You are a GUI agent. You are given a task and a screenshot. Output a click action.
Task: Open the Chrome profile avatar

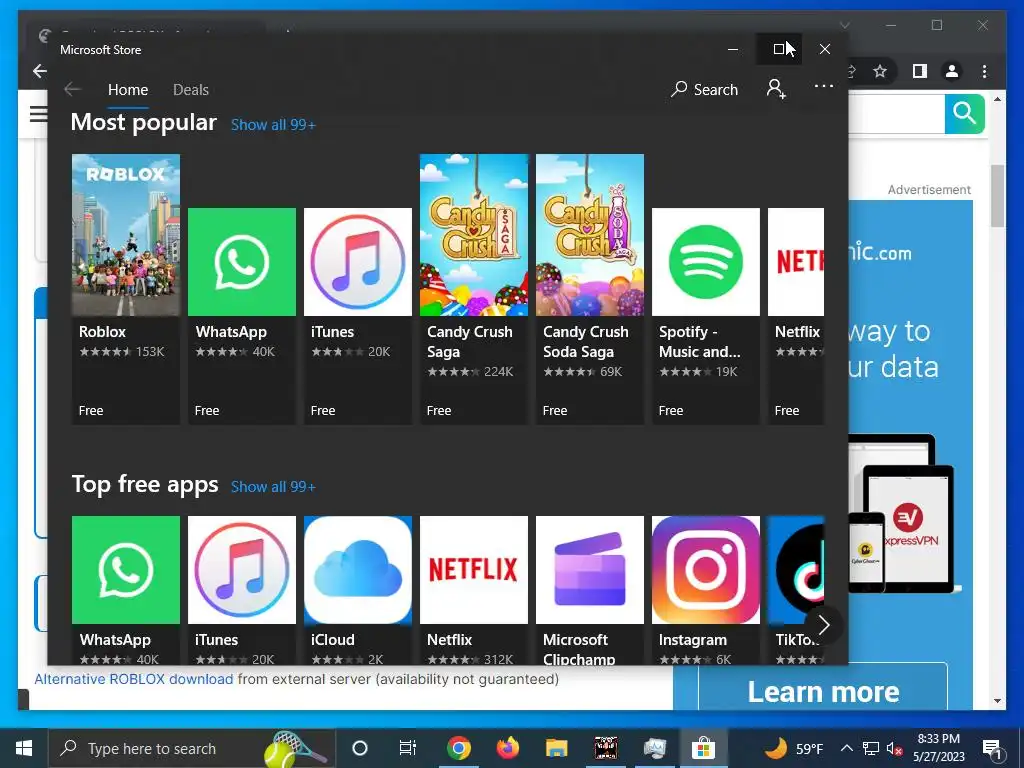[x=952, y=71]
